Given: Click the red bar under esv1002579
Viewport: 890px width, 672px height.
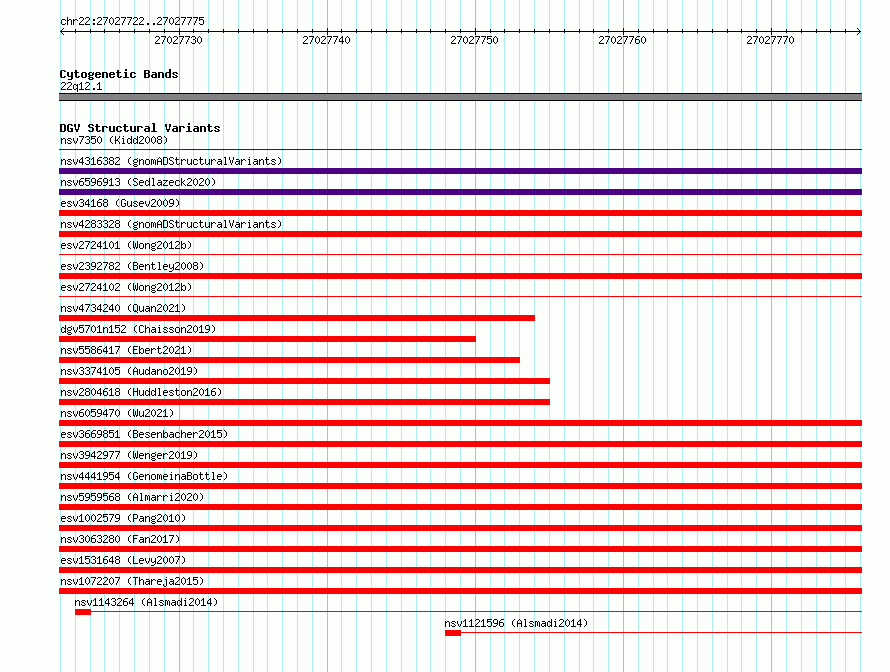Looking at the screenshot, I should pos(460,528).
